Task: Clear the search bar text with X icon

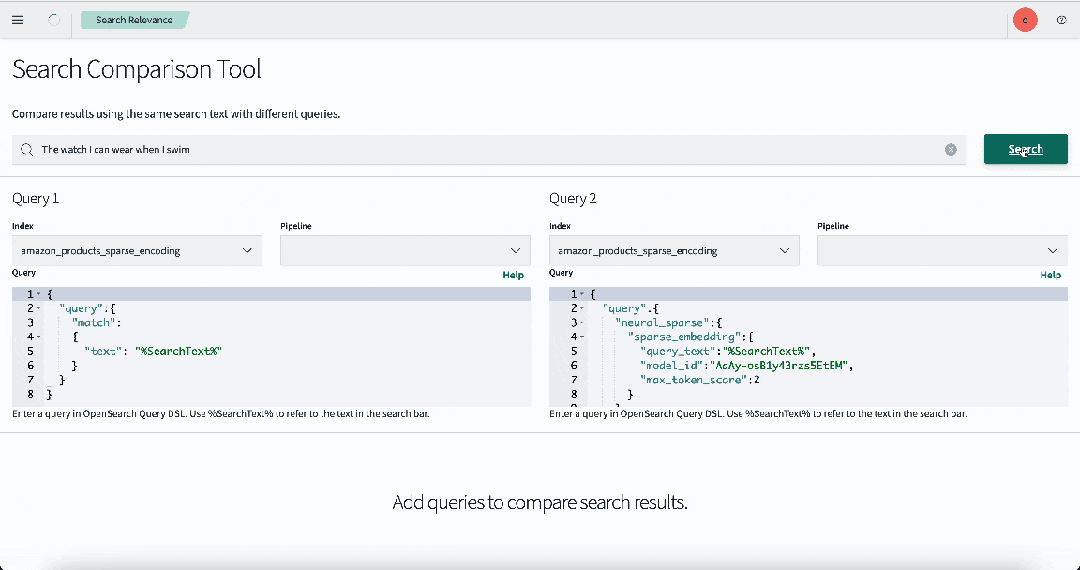Action: coord(950,150)
